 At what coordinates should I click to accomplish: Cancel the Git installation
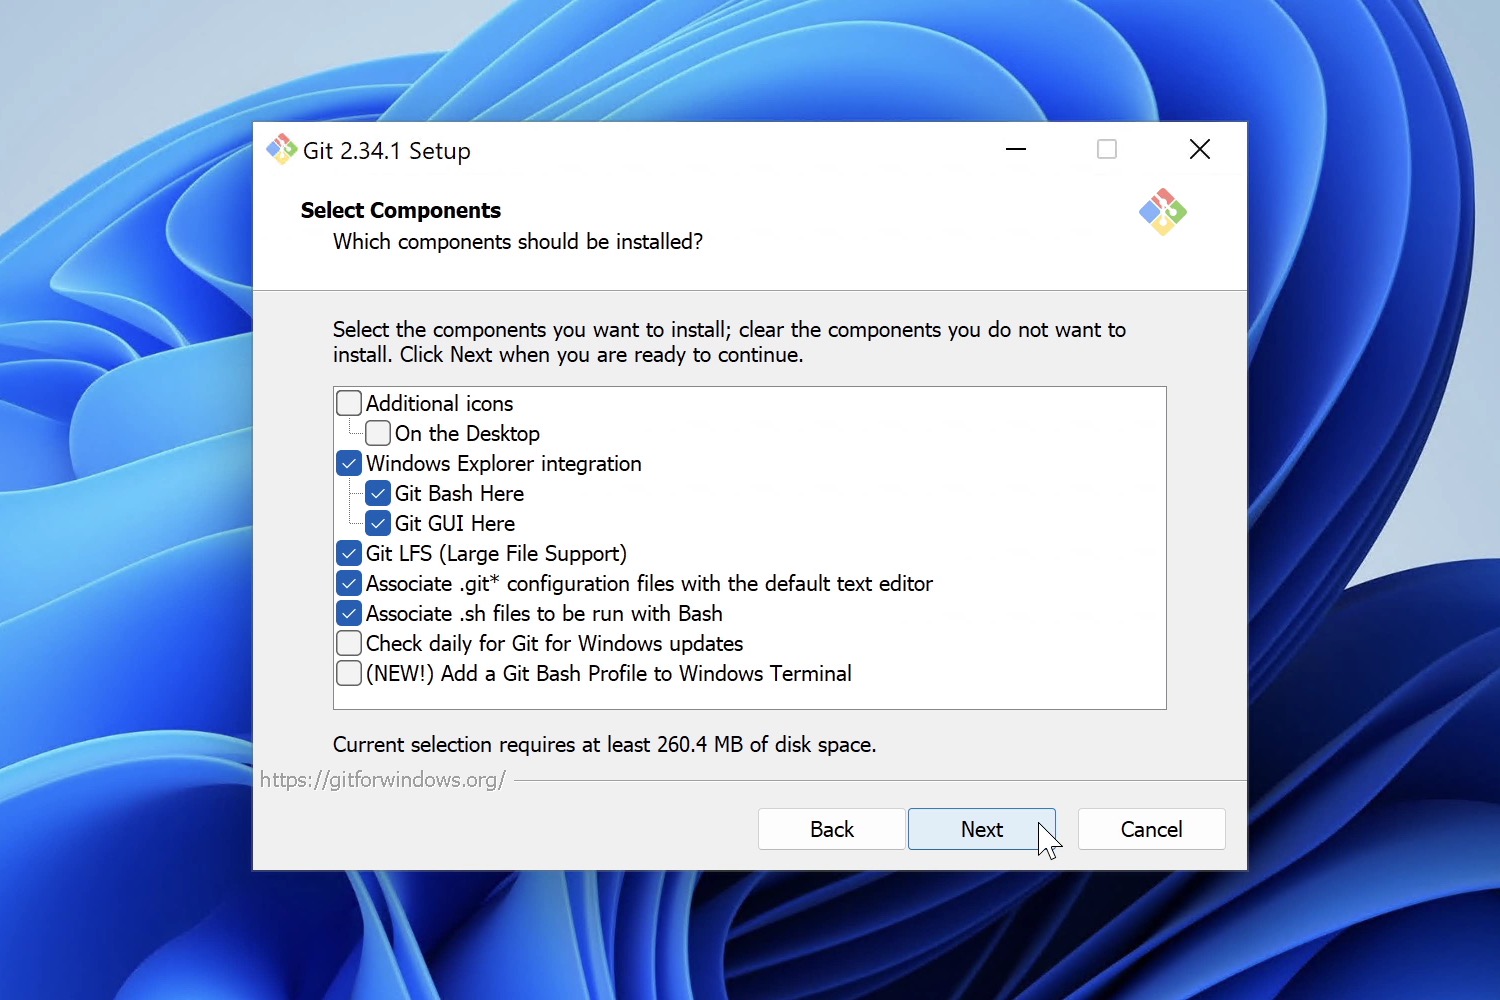pyautogui.click(x=1151, y=829)
